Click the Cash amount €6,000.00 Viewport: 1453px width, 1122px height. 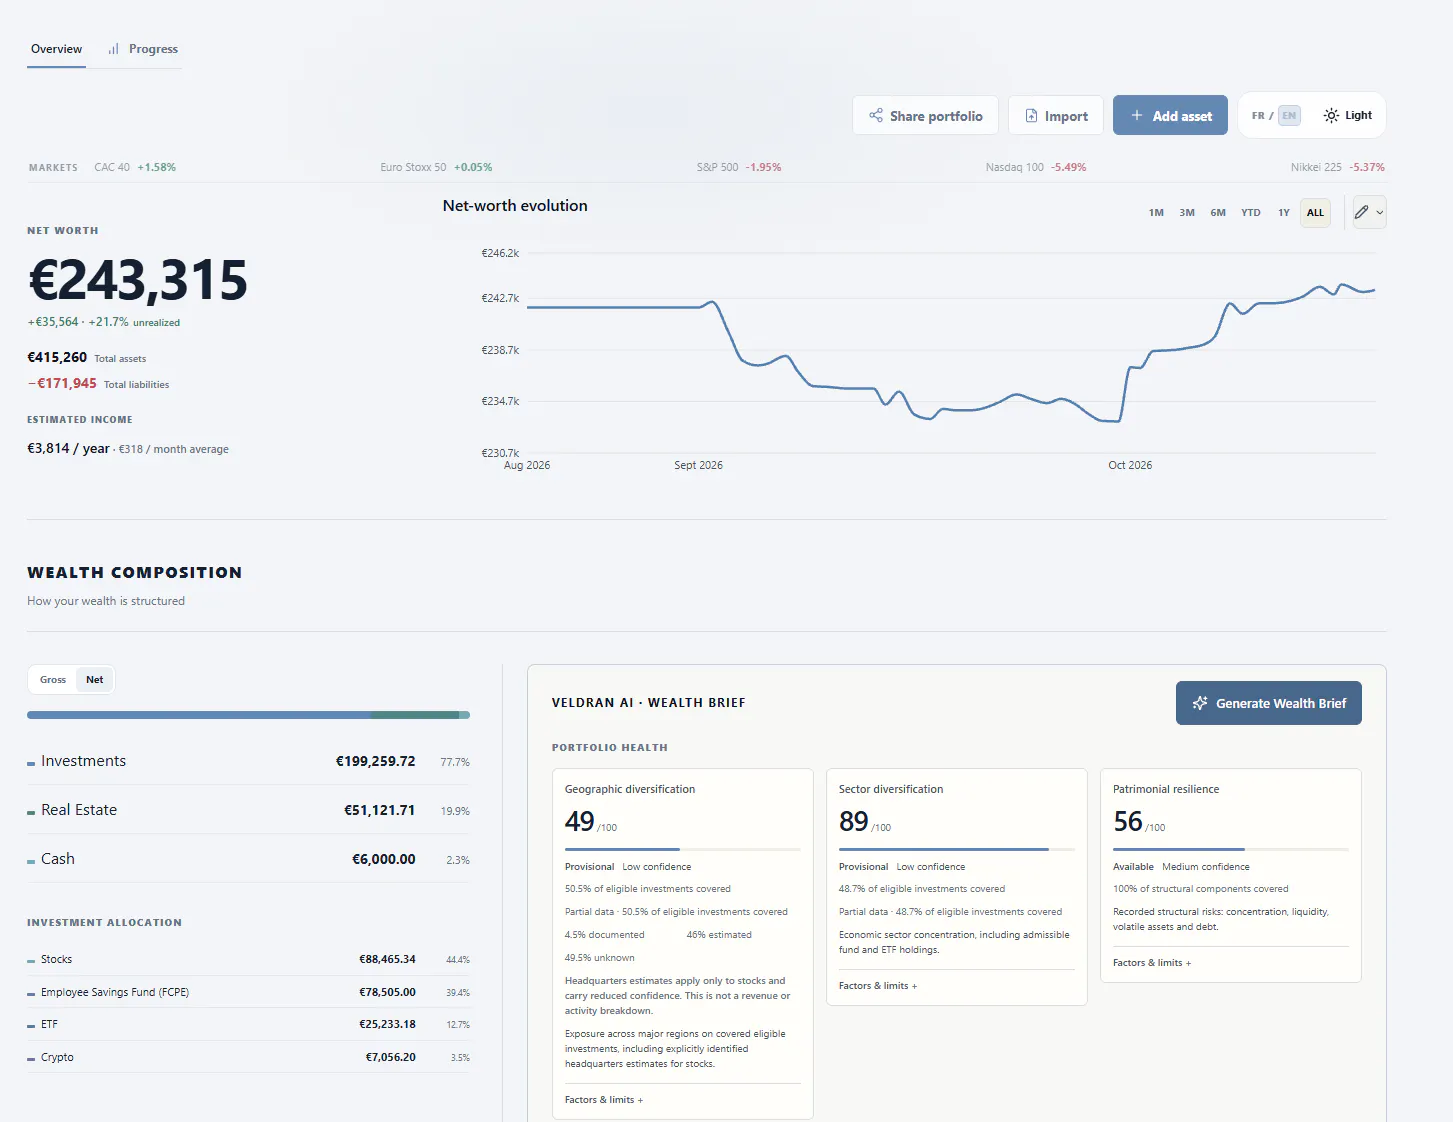383,859
